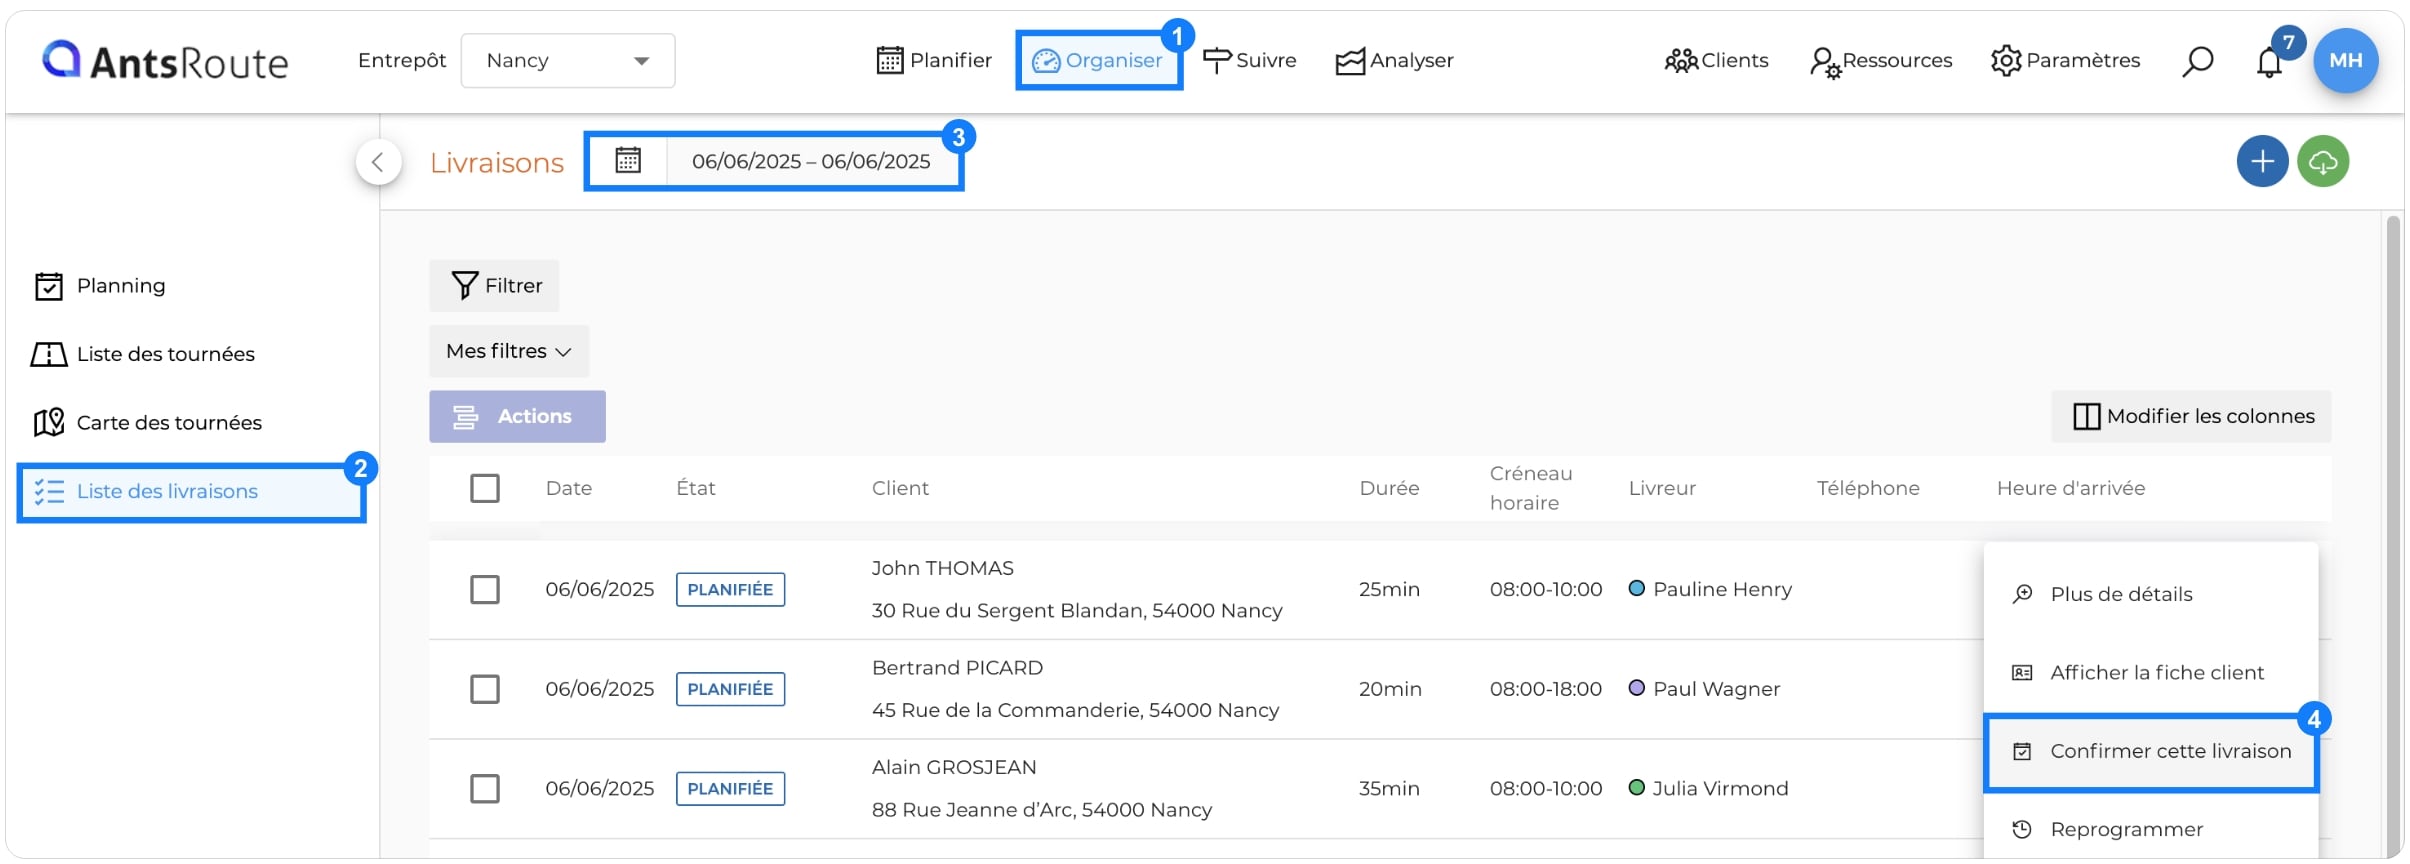
Task: Click the blue dot beside Pauline Henry
Action: pos(1636,588)
